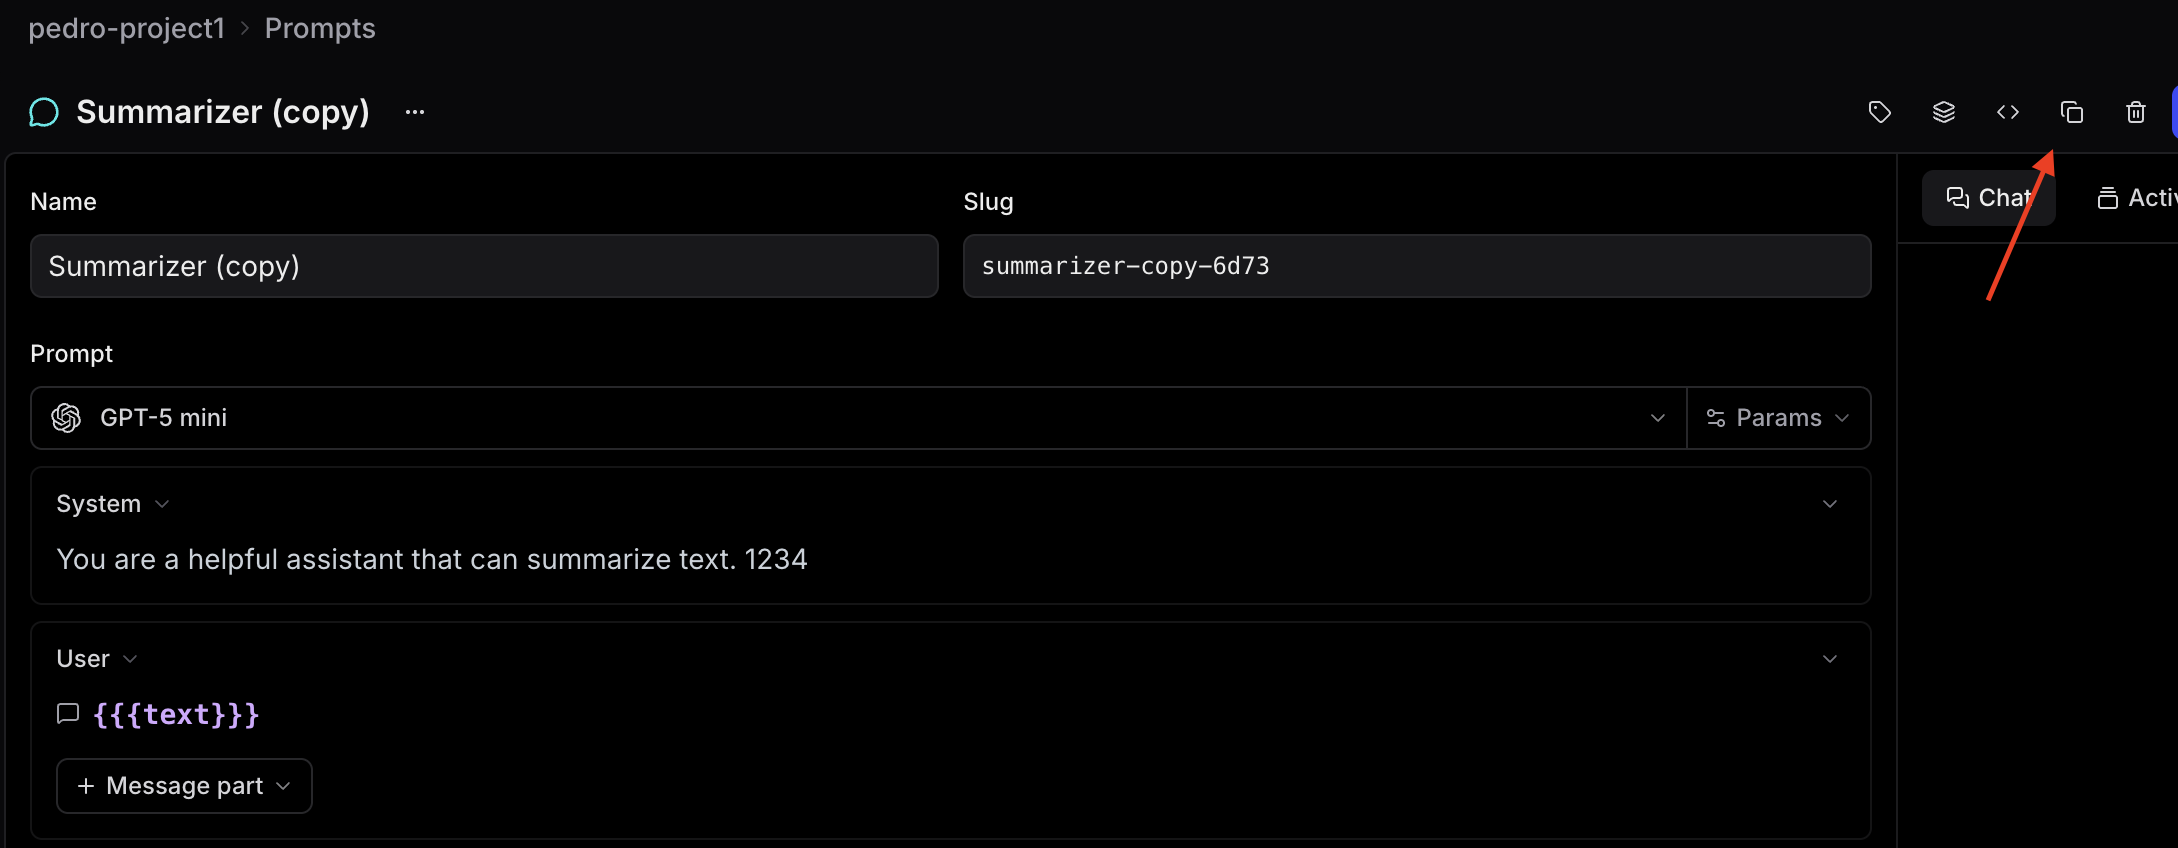This screenshot has height=848, width=2178.
Task: Collapse the User message block chevron
Action: tap(1829, 659)
